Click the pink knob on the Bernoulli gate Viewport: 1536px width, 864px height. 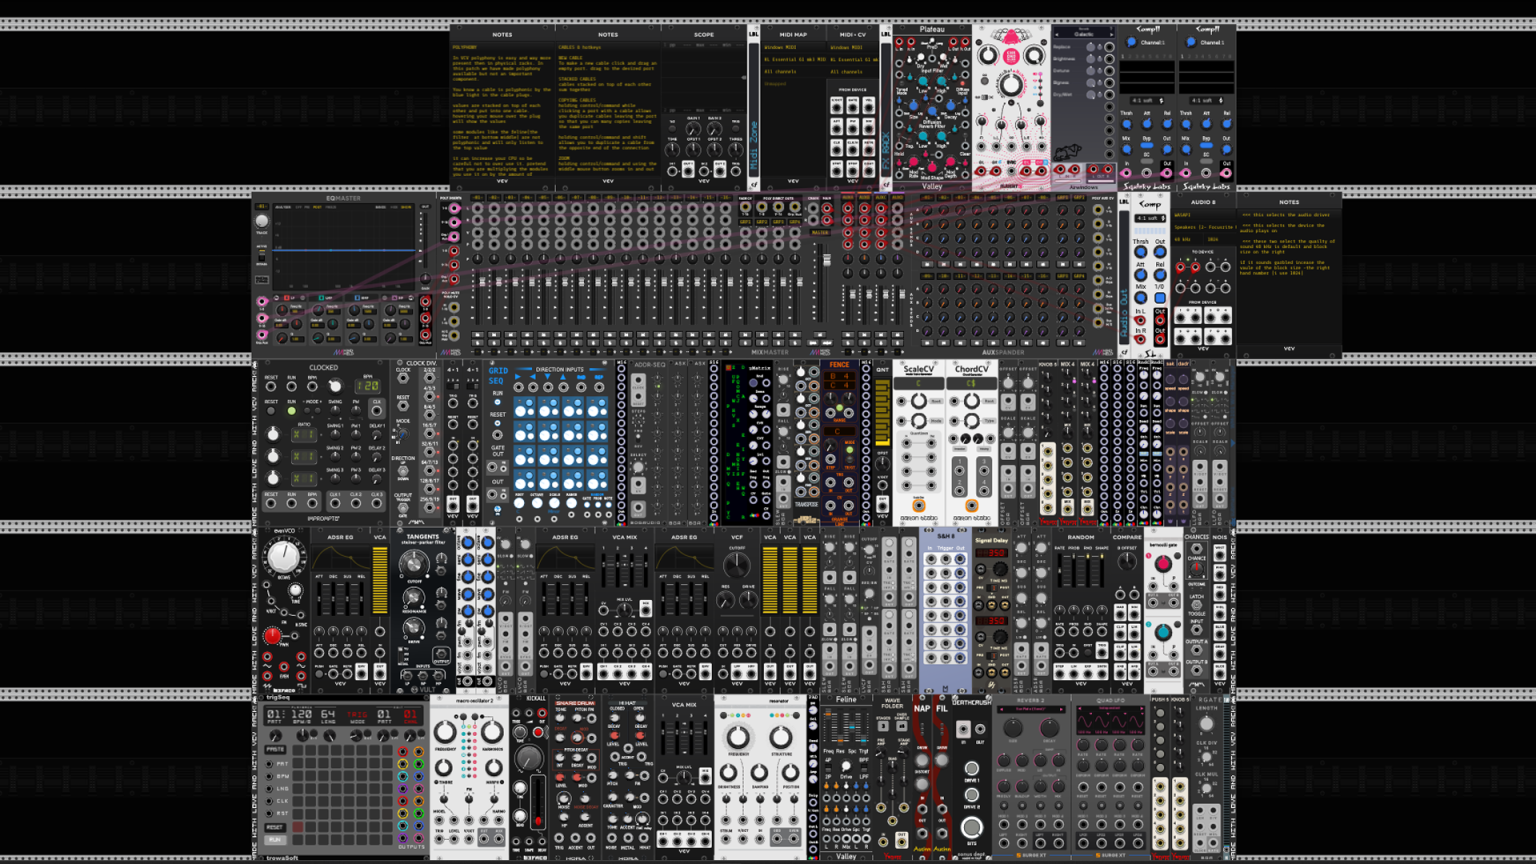pyautogui.click(x=1163, y=564)
